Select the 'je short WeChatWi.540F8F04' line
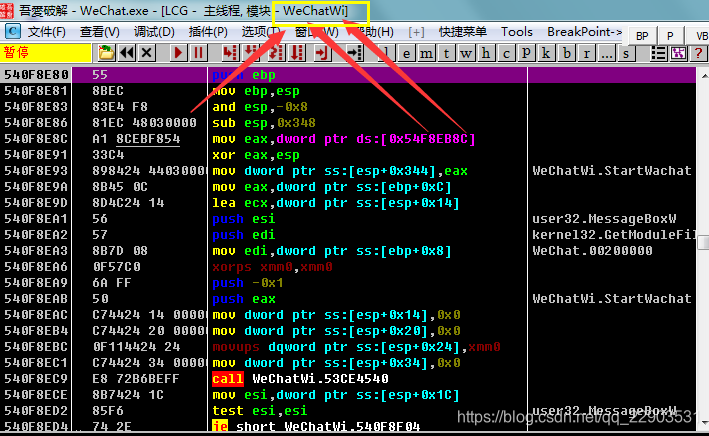 316,426
